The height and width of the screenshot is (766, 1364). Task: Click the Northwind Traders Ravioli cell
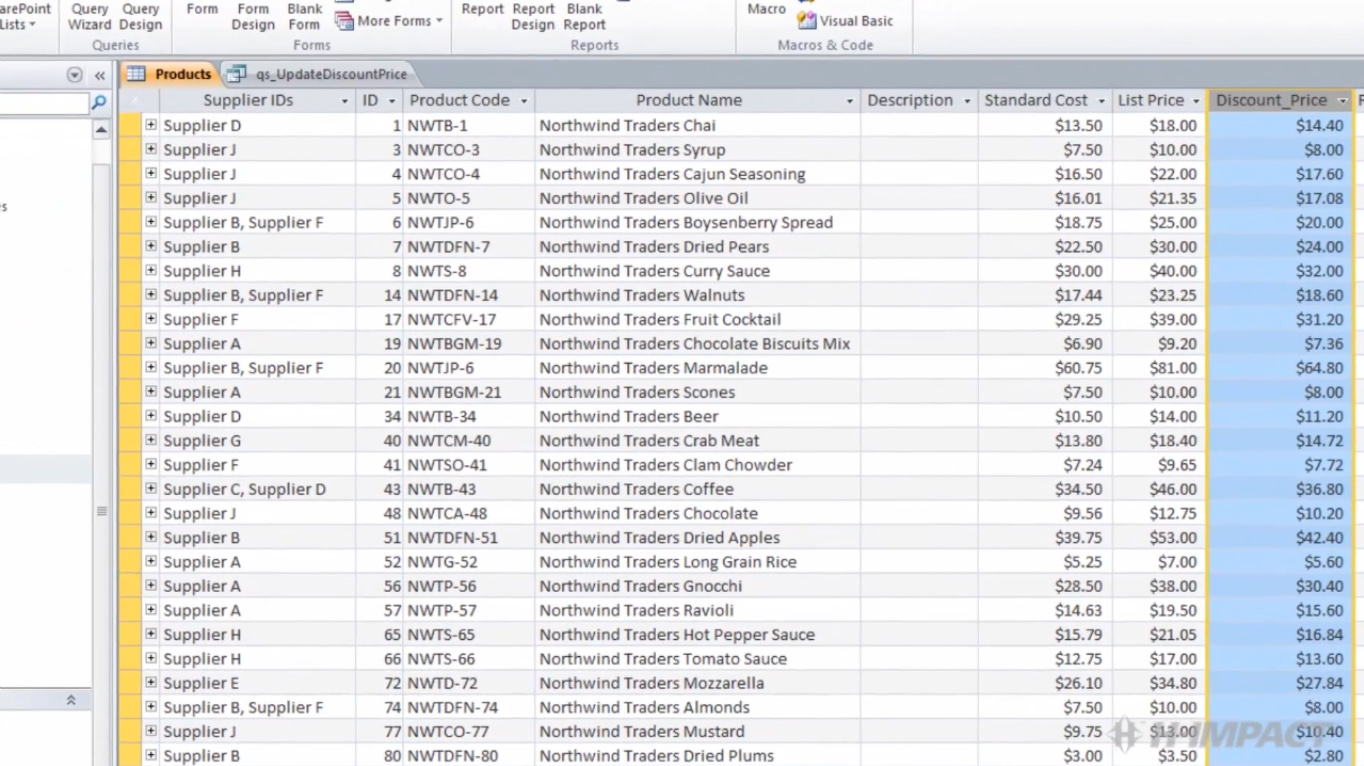pyautogui.click(x=697, y=610)
